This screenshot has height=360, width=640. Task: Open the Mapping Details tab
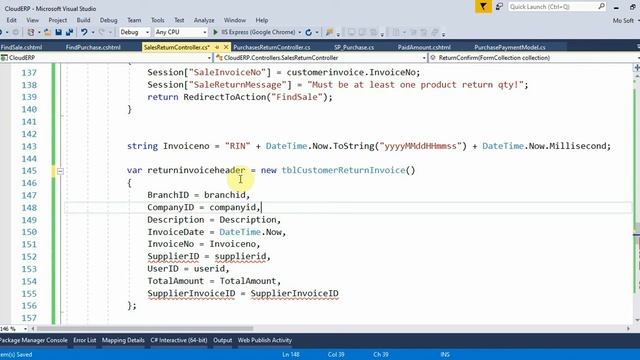pyautogui.click(x=123, y=340)
